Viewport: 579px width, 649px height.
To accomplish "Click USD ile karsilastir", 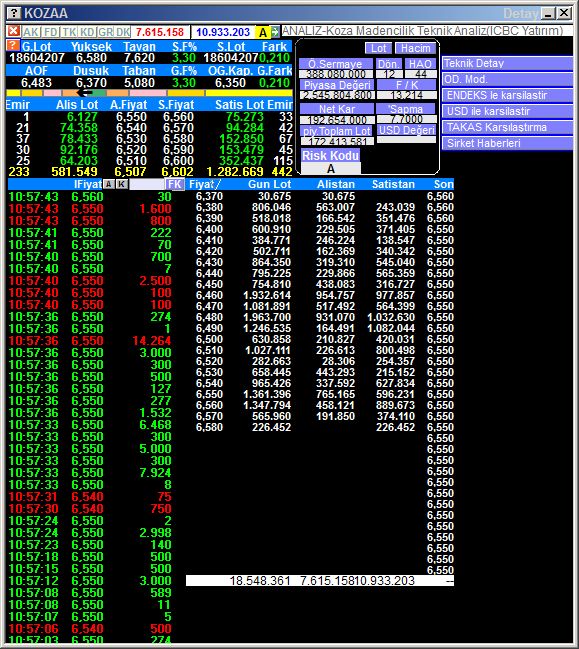I will 507,111.
